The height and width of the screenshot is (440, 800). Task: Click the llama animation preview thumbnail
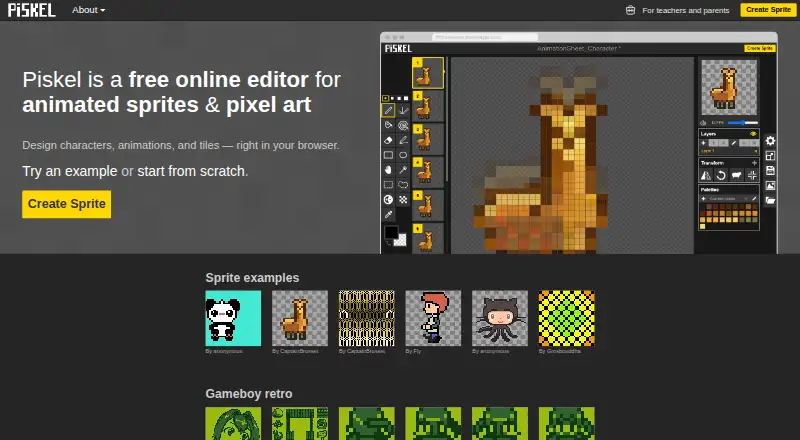[729, 87]
